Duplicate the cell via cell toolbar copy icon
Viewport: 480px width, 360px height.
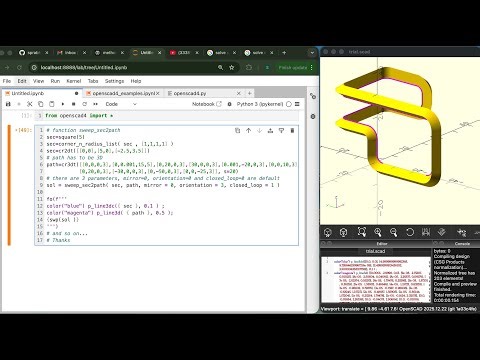click(237, 130)
